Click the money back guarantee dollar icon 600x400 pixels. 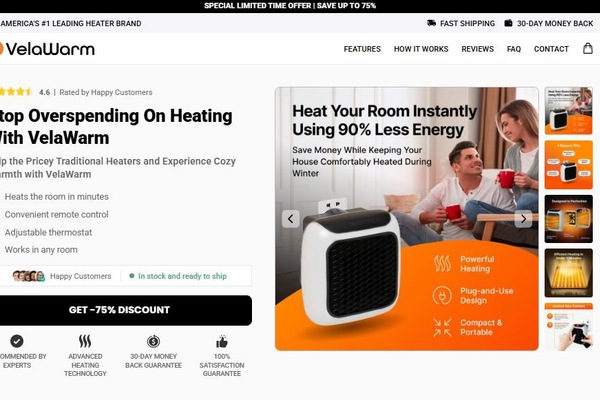(153, 341)
